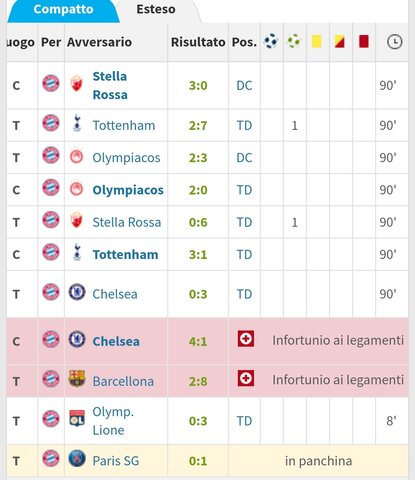Open the bold Stella Rossa opponent link
Viewport: 415px width, 480px height.
click(110, 85)
